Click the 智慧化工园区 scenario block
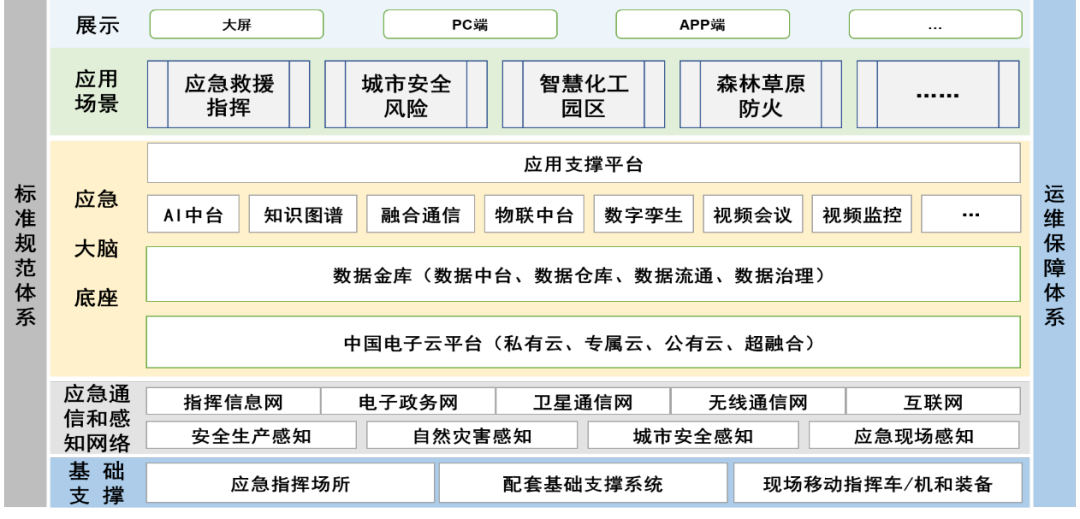Viewport: 1080px width, 519px height. coord(583,95)
